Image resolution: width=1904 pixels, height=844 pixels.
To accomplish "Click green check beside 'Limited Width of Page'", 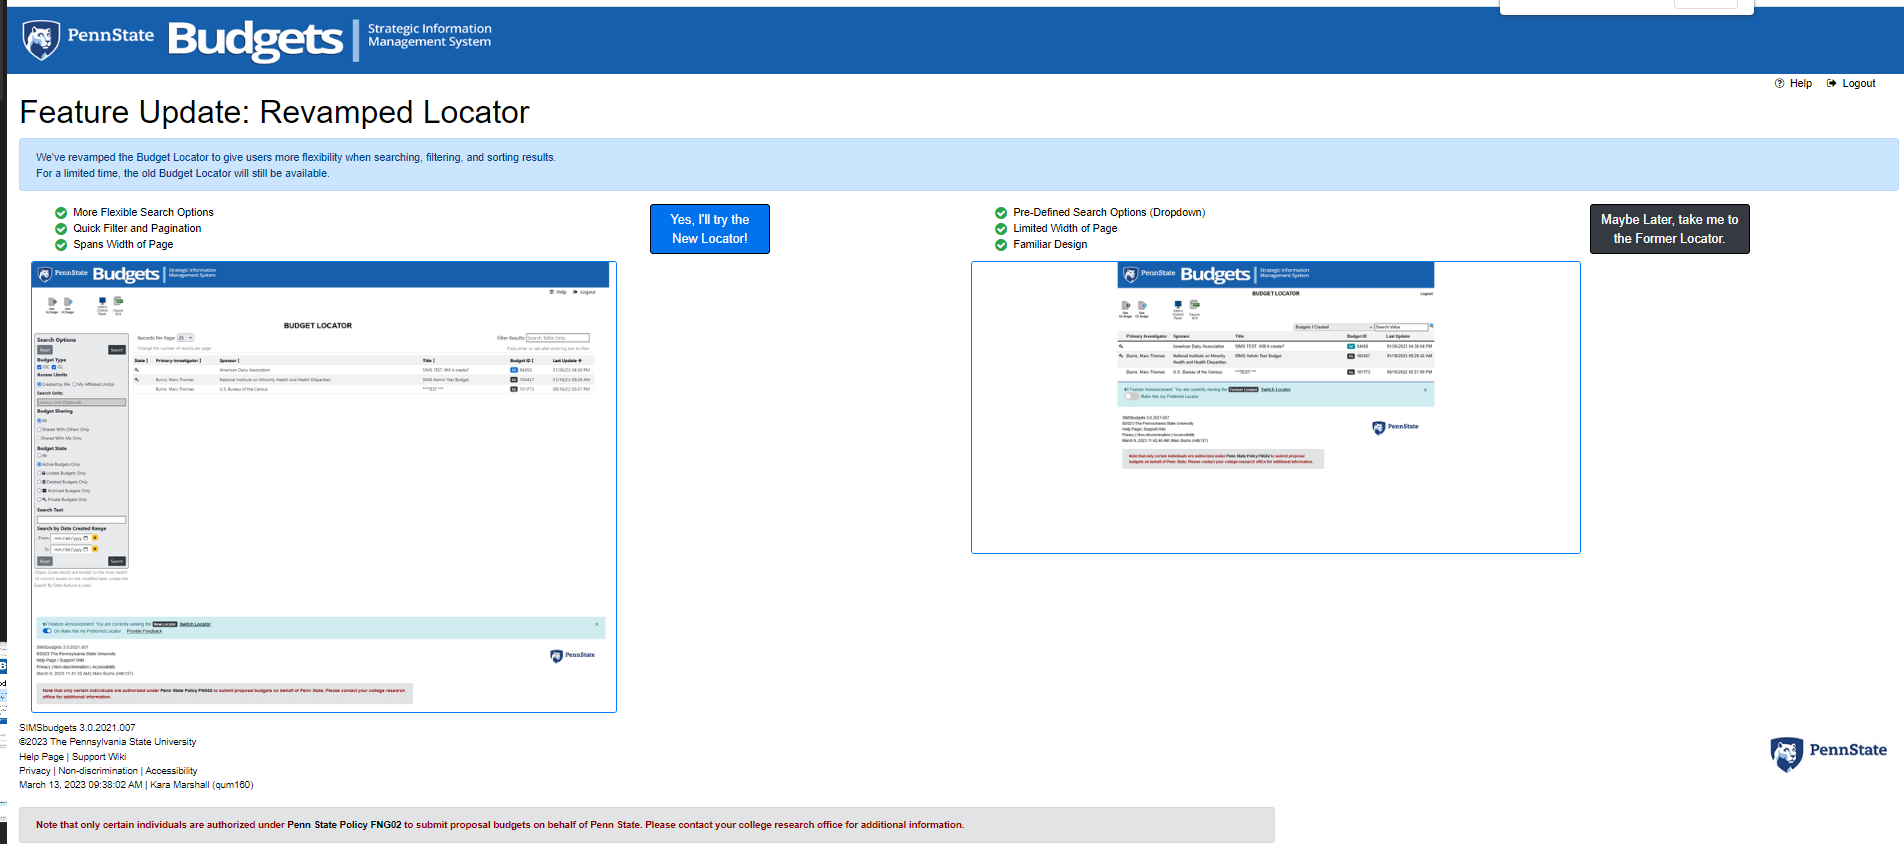I will coord(1001,228).
